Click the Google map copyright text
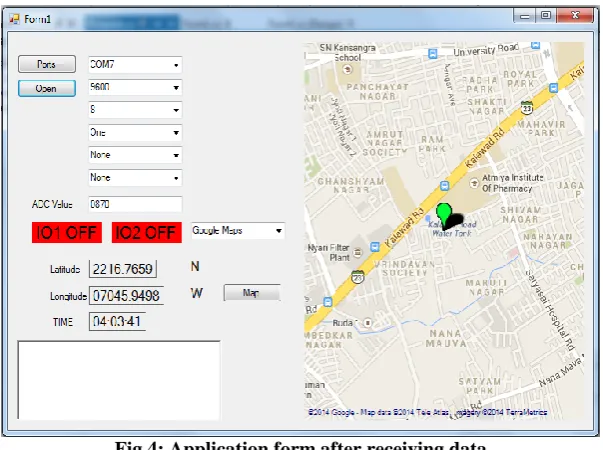Viewport: 603px width, 450px height. click(x=428, y=412)
